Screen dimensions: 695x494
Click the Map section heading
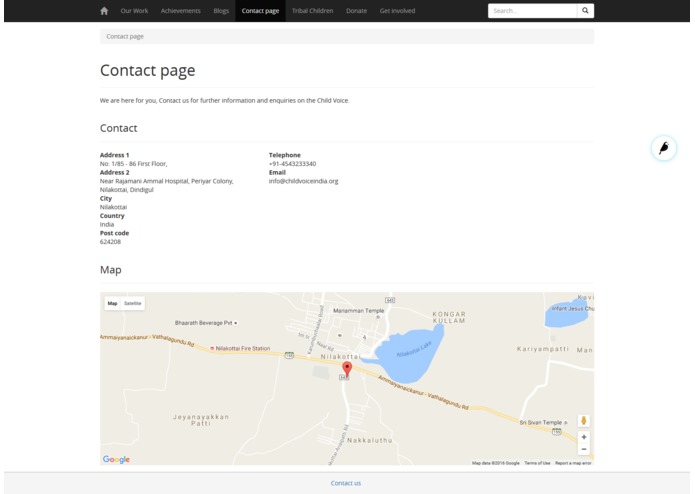pyautogui.click(x=110, y=269)
